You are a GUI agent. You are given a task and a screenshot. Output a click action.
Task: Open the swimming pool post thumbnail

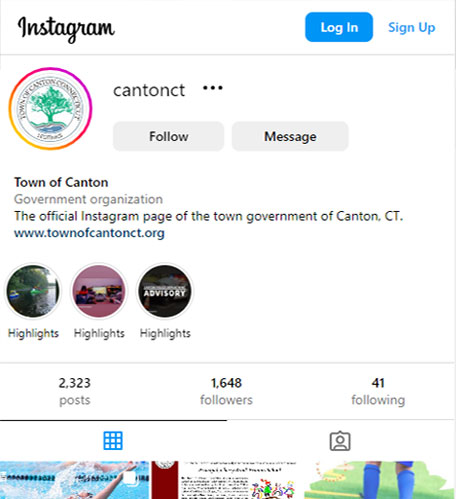coord(75,480)
